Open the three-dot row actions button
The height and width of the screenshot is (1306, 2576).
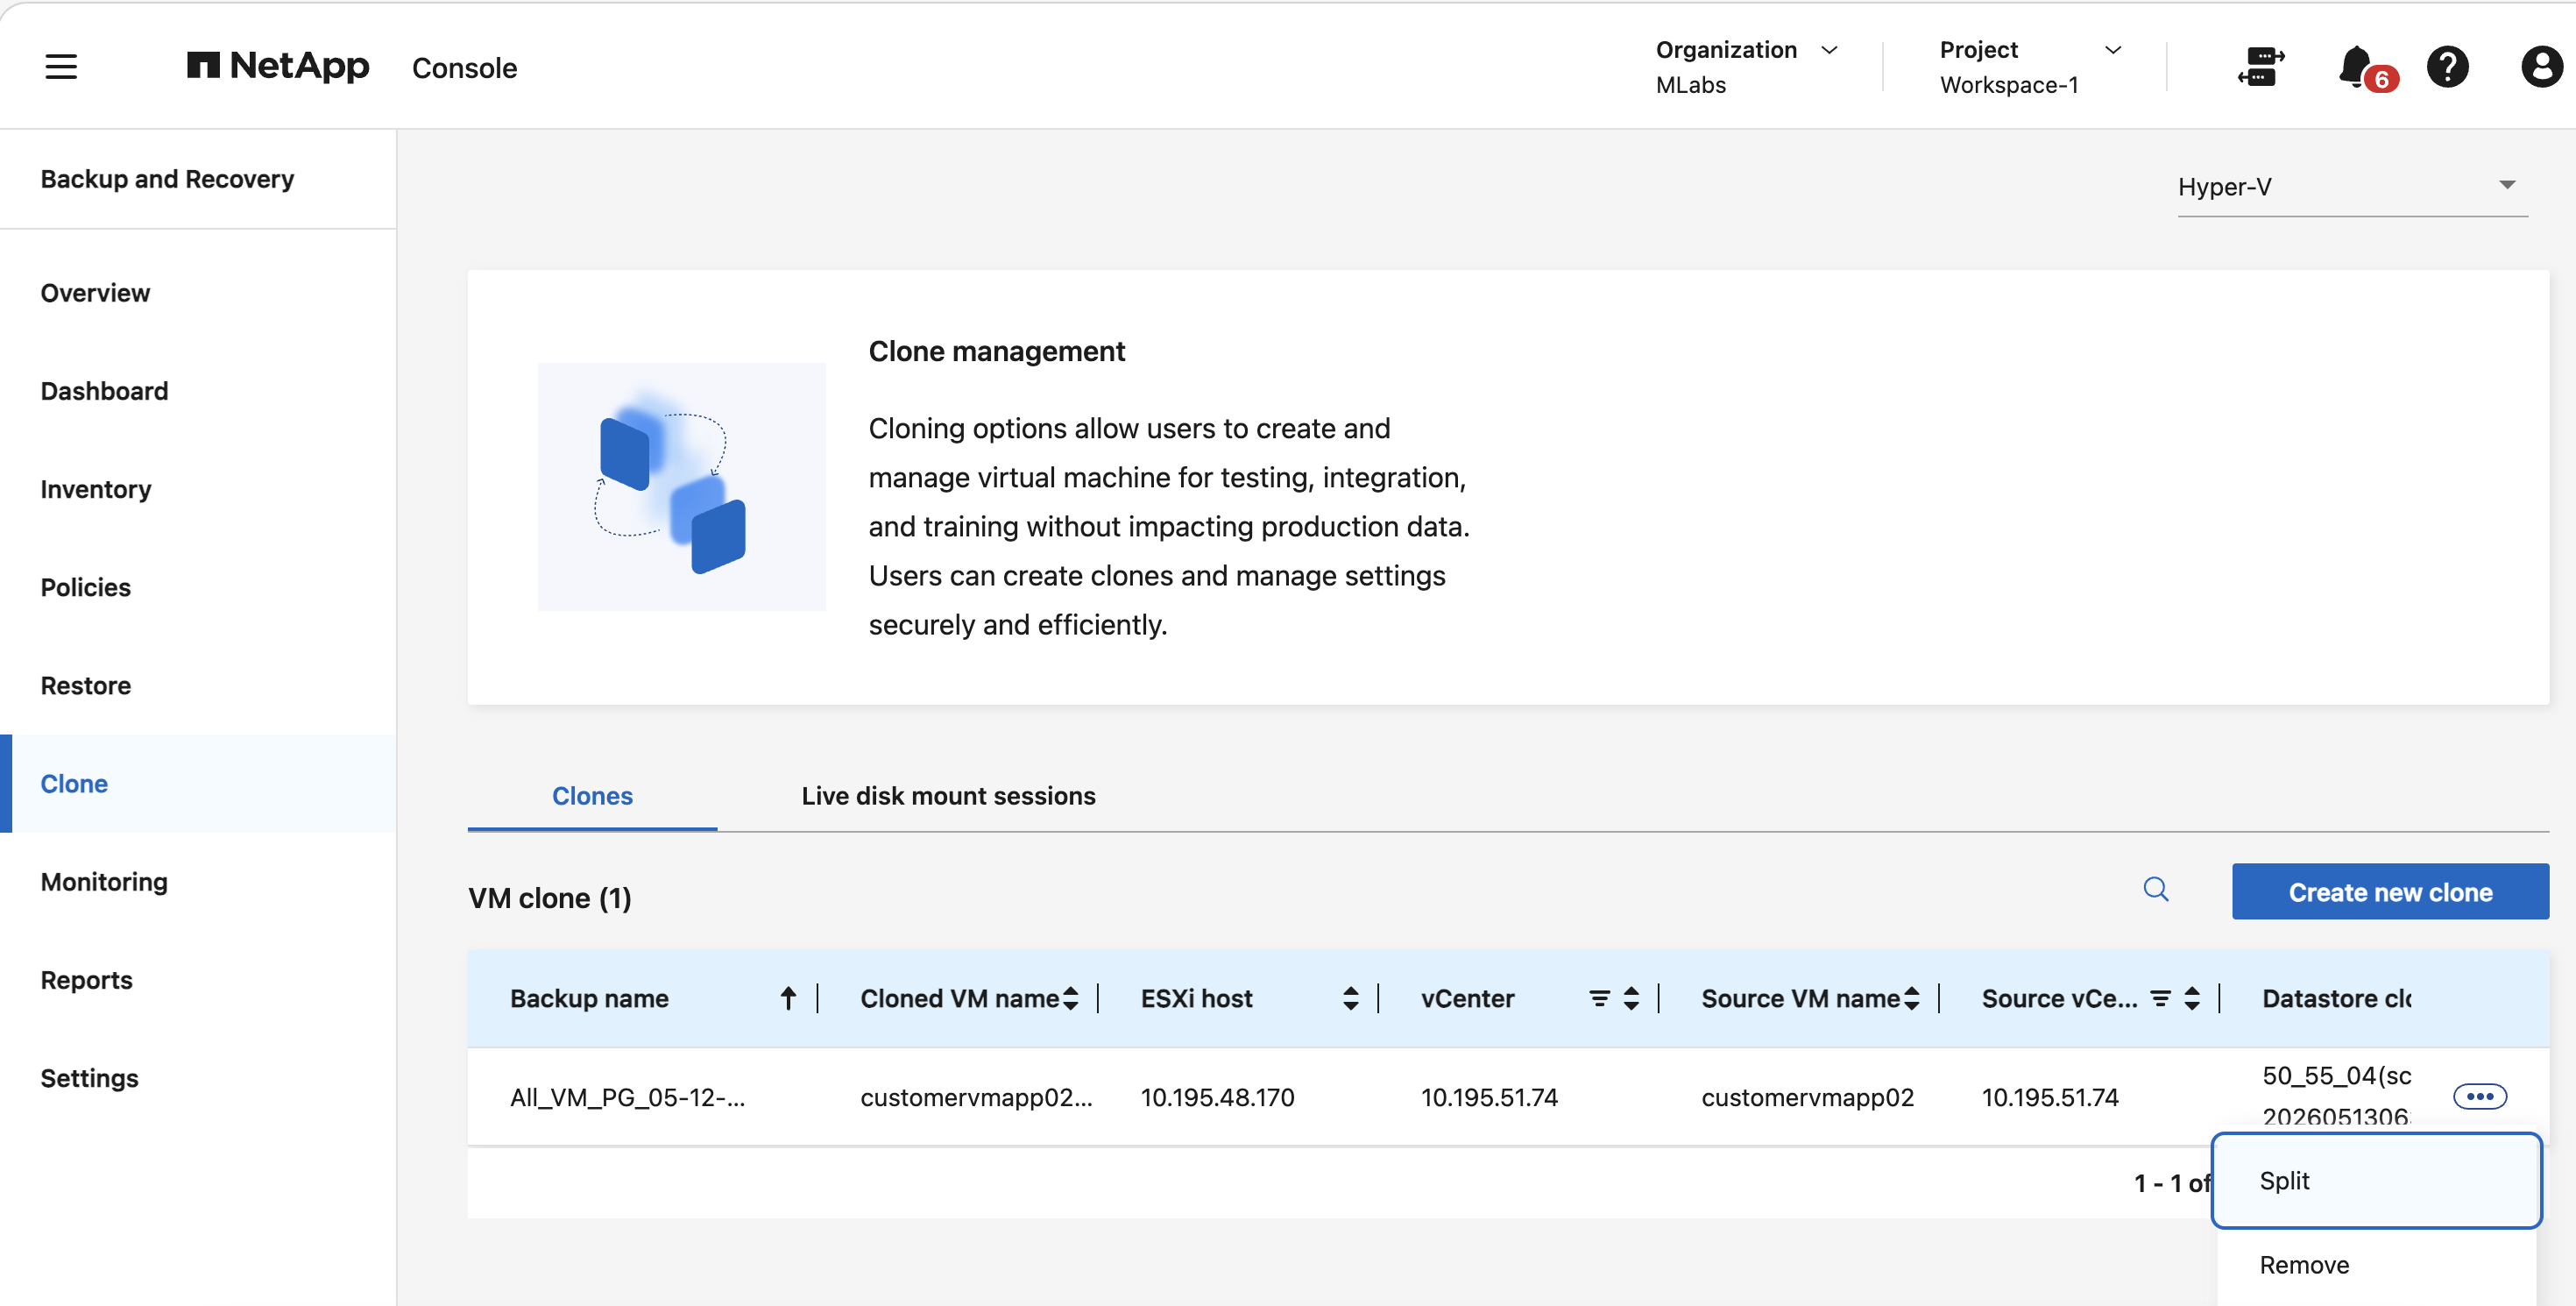2480,1096
